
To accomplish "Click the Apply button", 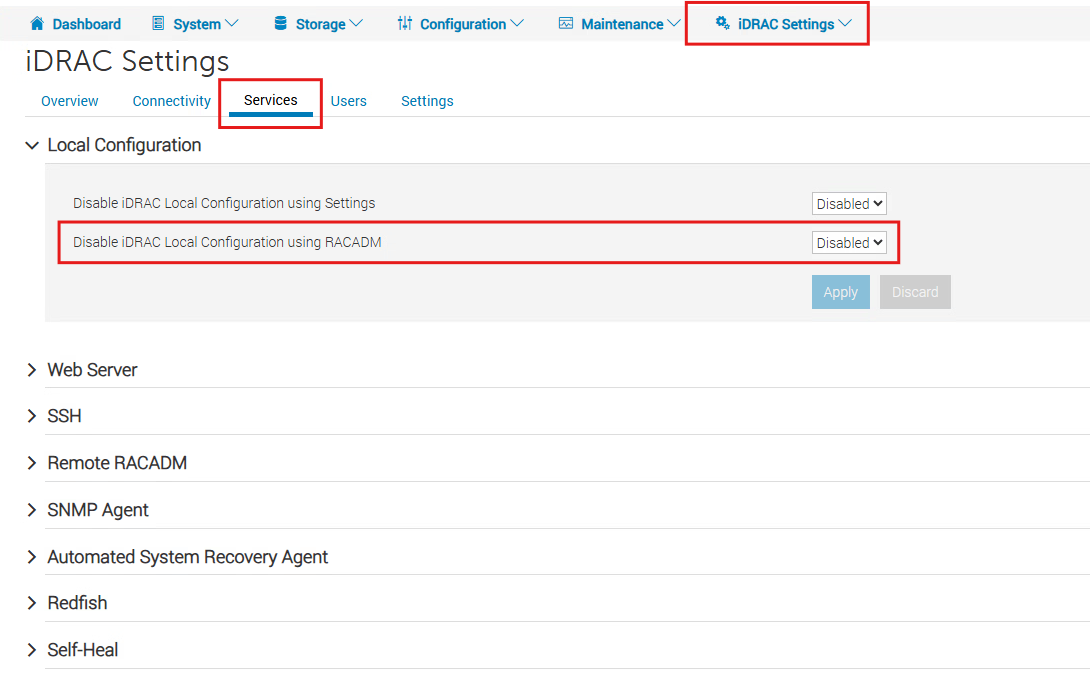I will pos(840,293).
